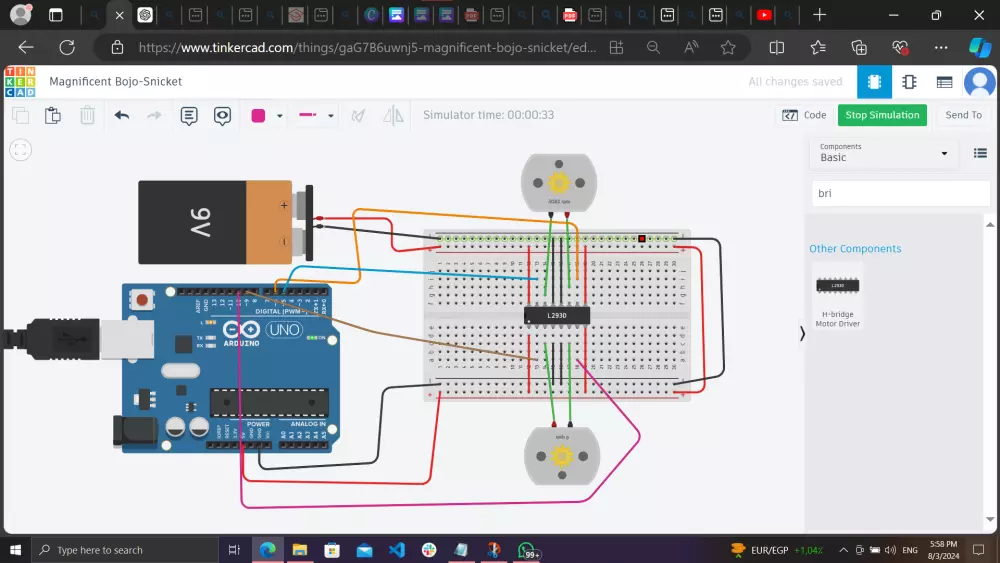Expand the wire color dropdown arrow
The width and height of the screenshot is (1000, 563).
coord(280,116)
